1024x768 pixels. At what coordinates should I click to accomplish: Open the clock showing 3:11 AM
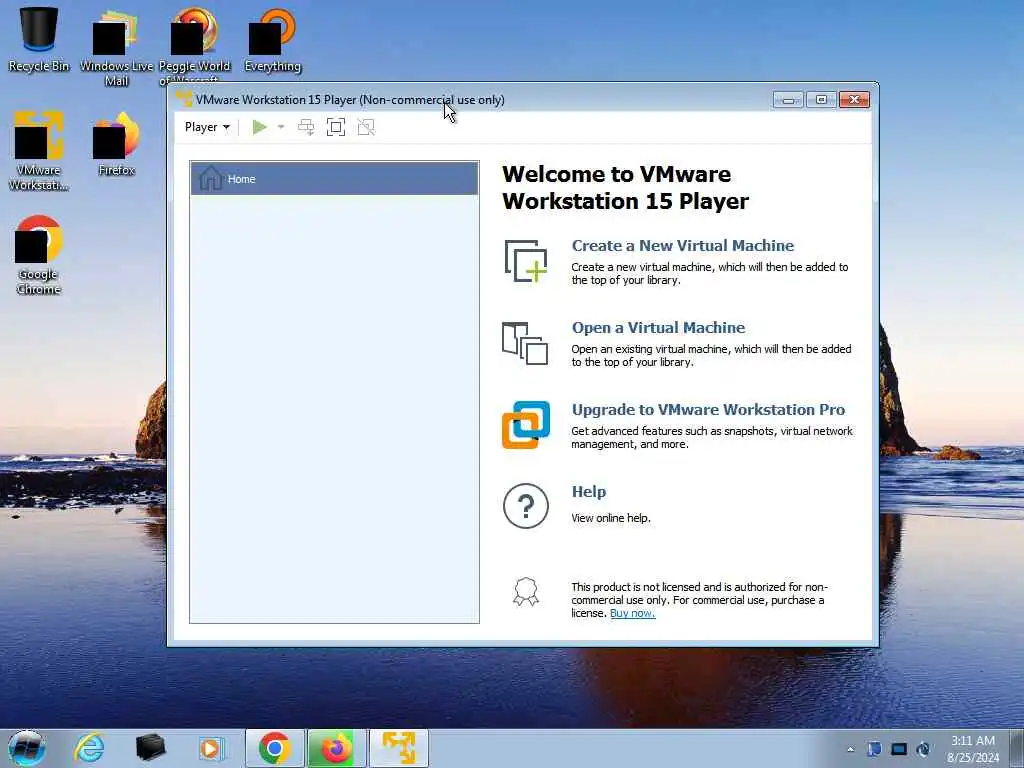point(973,749)
